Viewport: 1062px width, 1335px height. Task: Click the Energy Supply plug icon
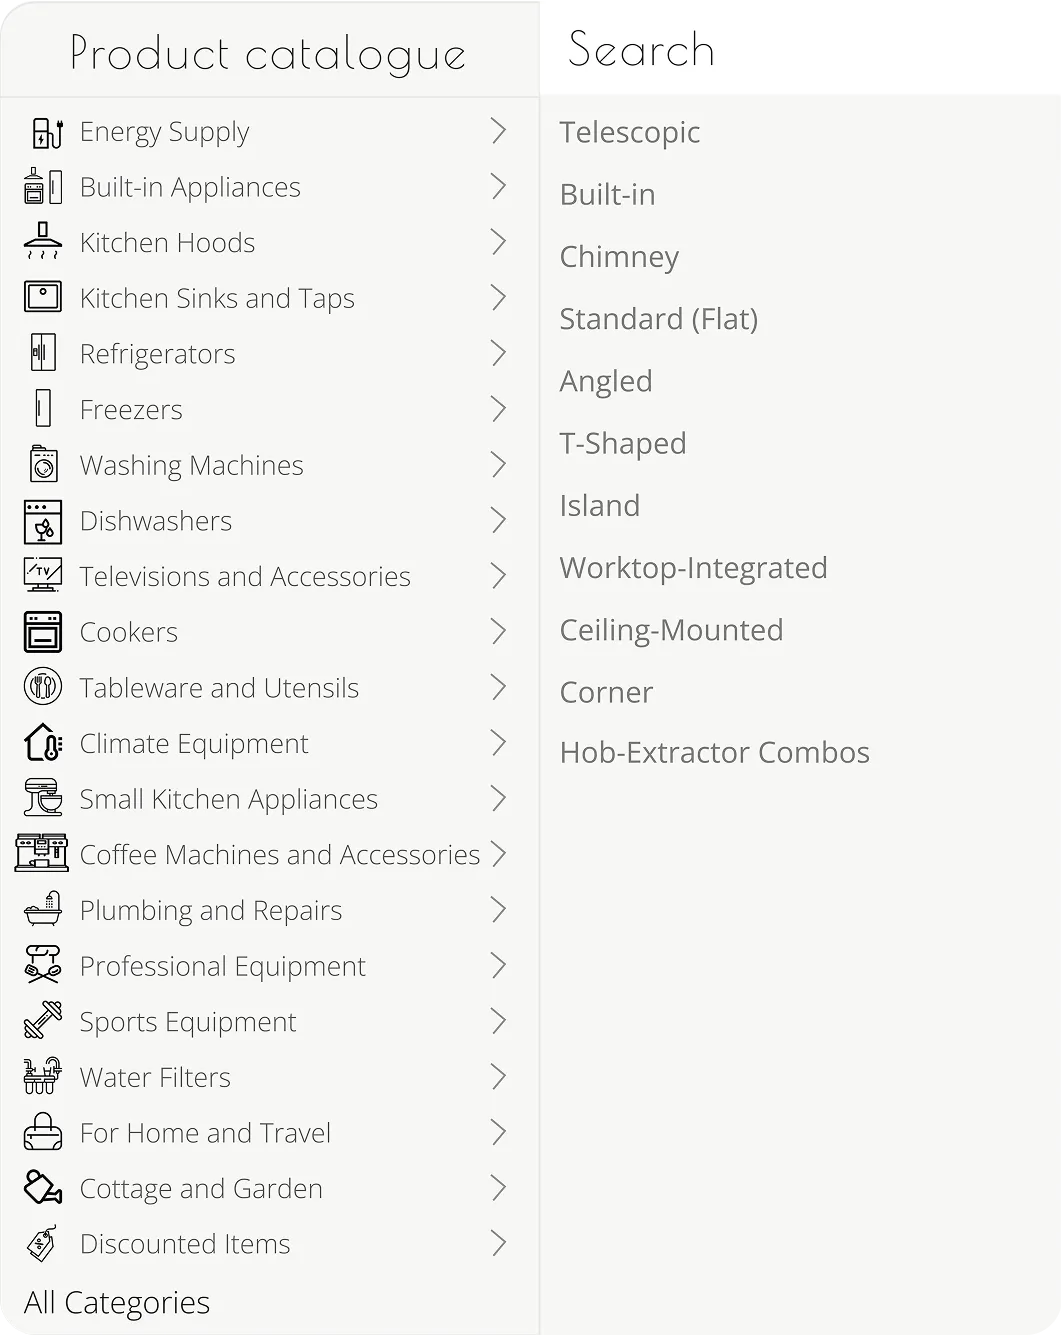[43, 131]
